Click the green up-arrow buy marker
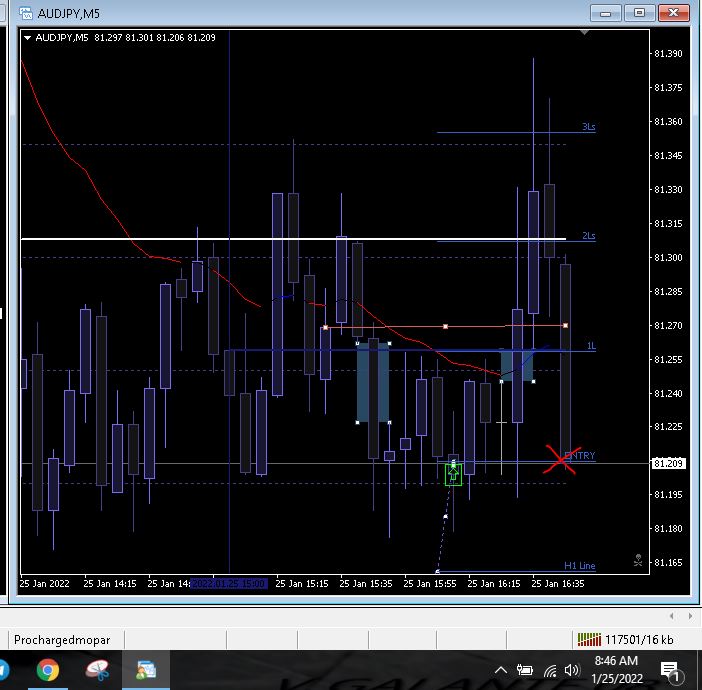Image resolution: width=702 pixels, height=690 pixels. (x=453, y=474)
